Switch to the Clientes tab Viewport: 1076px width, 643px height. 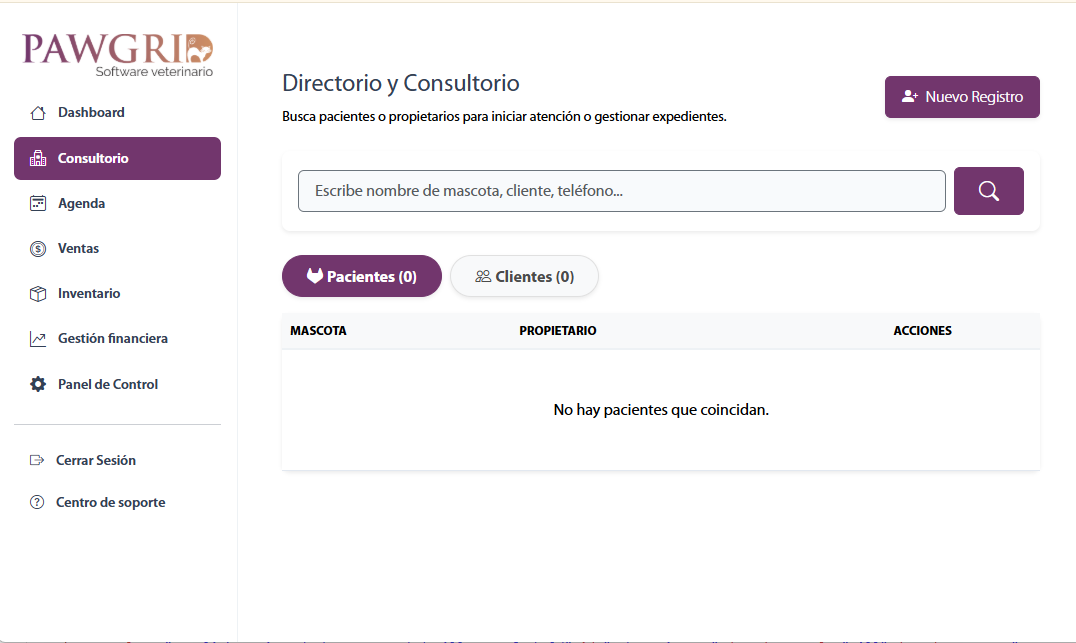point(524,276)
